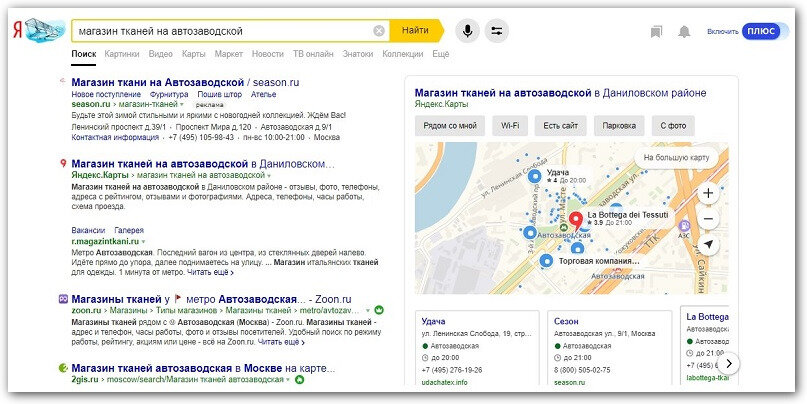Click green badge near 2gis.ru URL
The height and width of the screenshot is (404, 807).
coord(299,380)
